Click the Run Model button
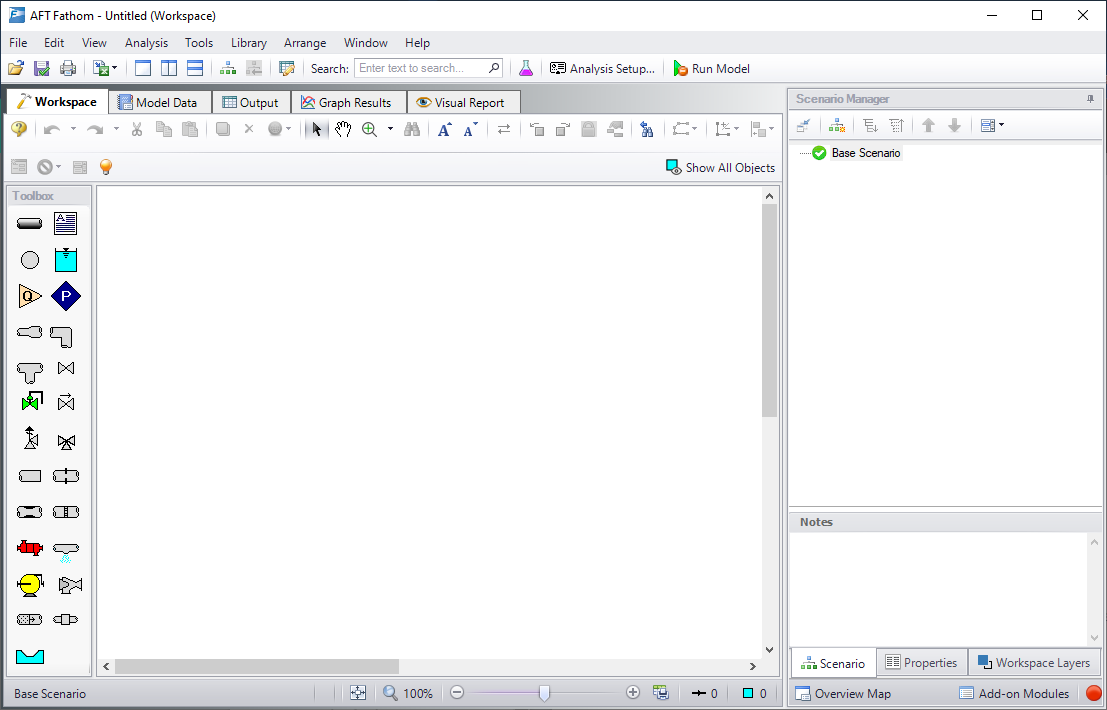This screenshot has width=1107, height=710. tap(711, 69)
